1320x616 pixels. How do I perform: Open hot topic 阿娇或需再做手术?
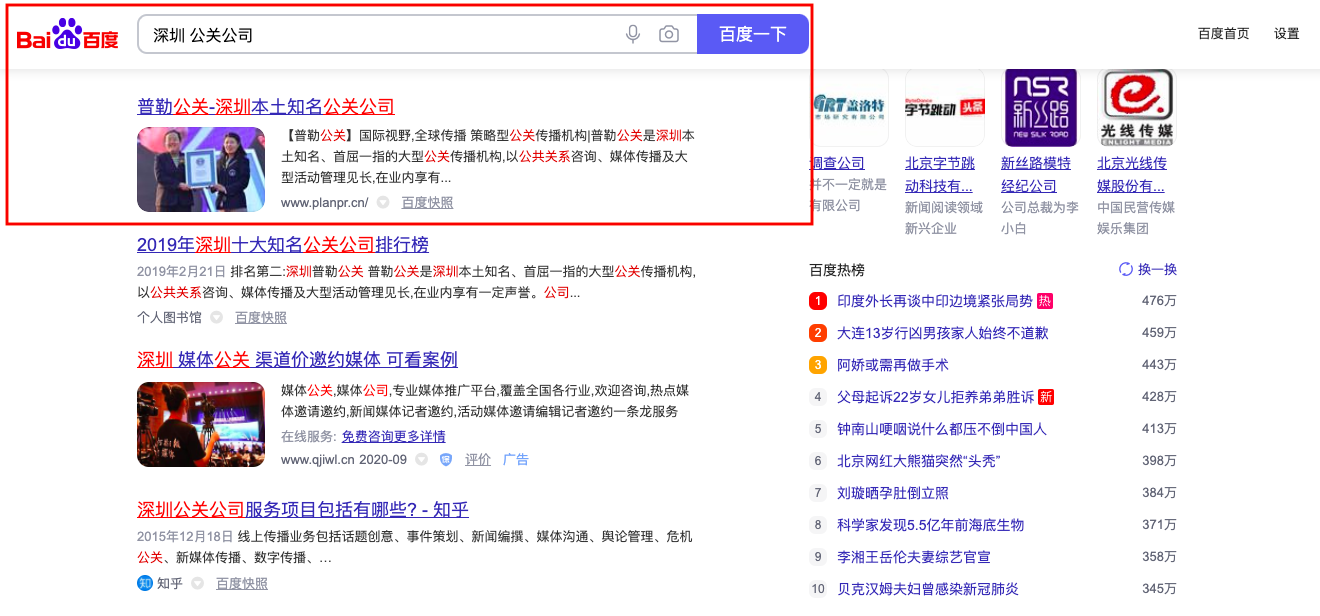[x=893, y=365]
